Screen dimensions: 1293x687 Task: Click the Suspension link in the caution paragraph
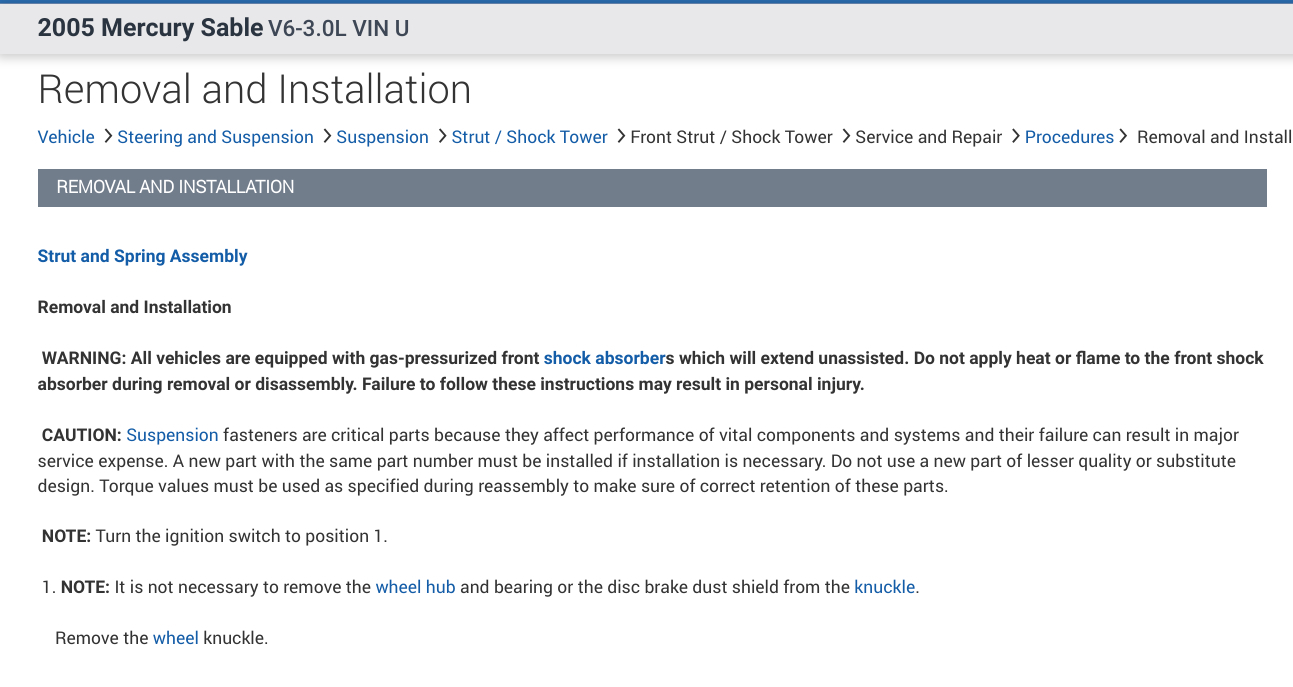[x=172, y=435]
